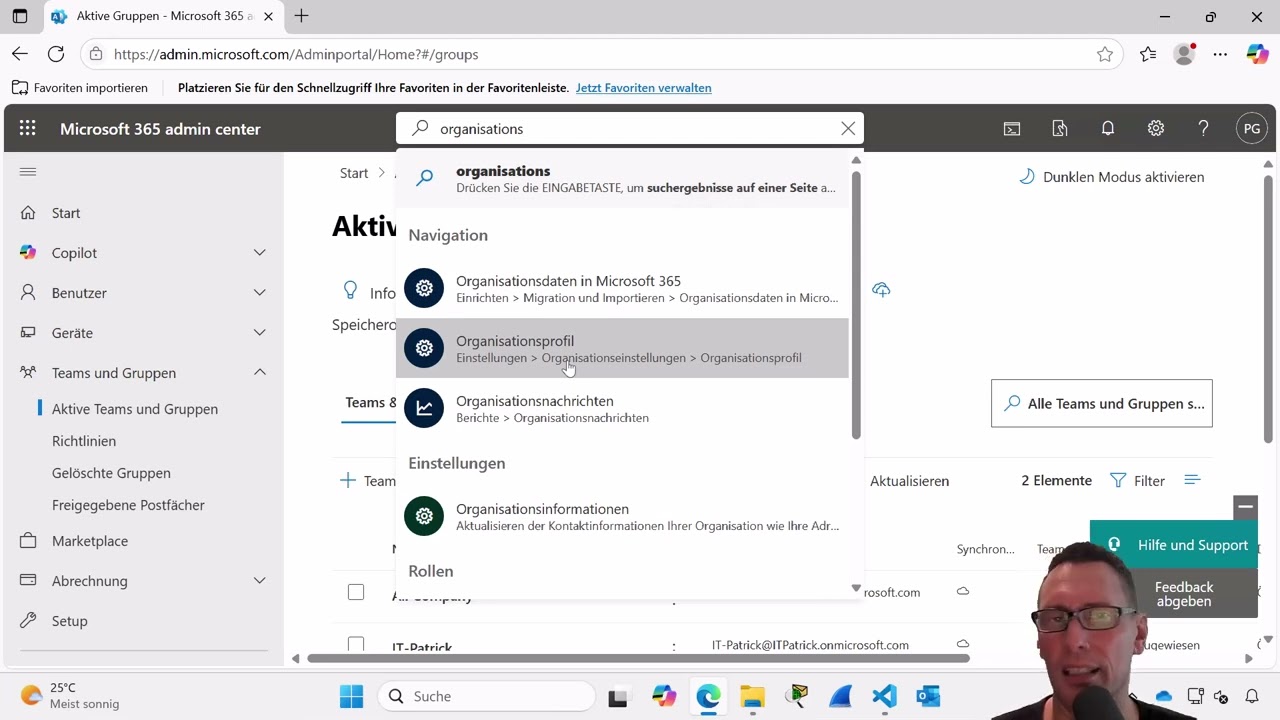Click the Aktualisieren button
The image size is (1280, 720).
tap(909, 481)
